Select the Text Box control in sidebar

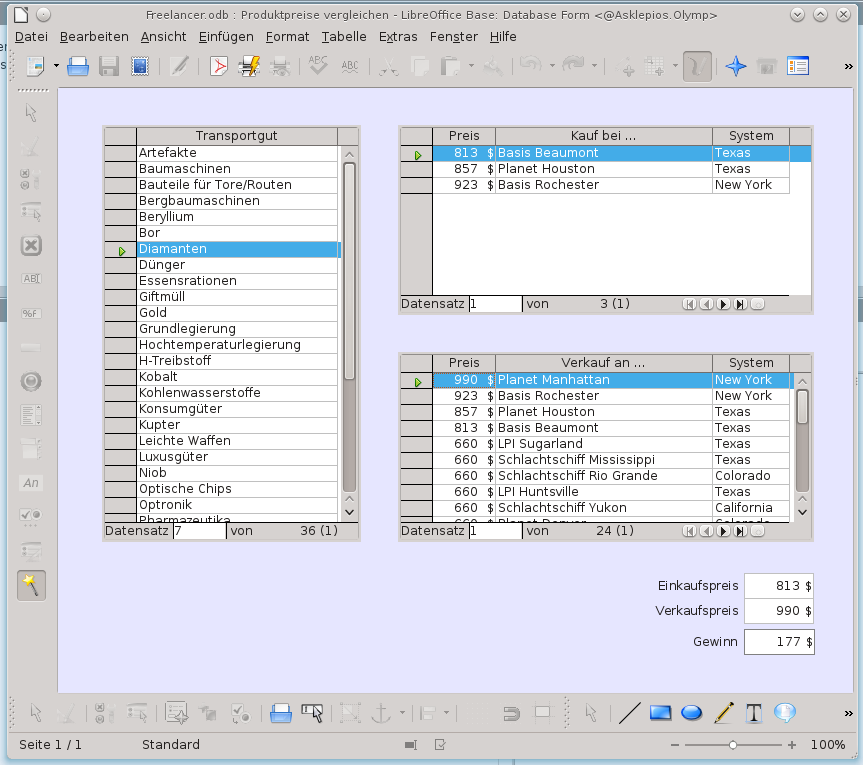(31, 279)
